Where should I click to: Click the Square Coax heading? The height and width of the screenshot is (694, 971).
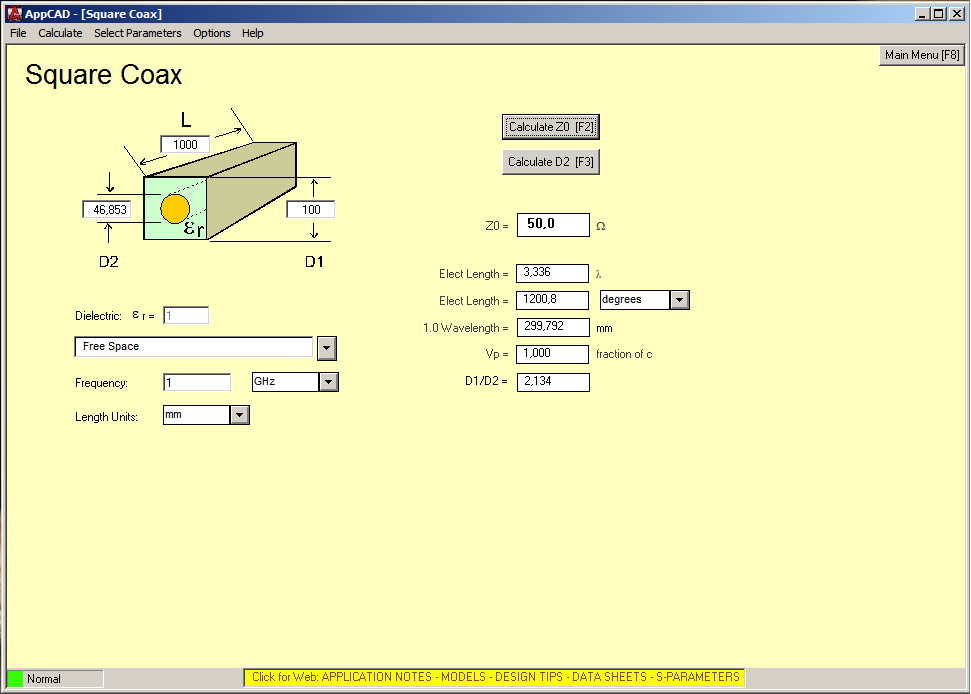pos(103,75)
